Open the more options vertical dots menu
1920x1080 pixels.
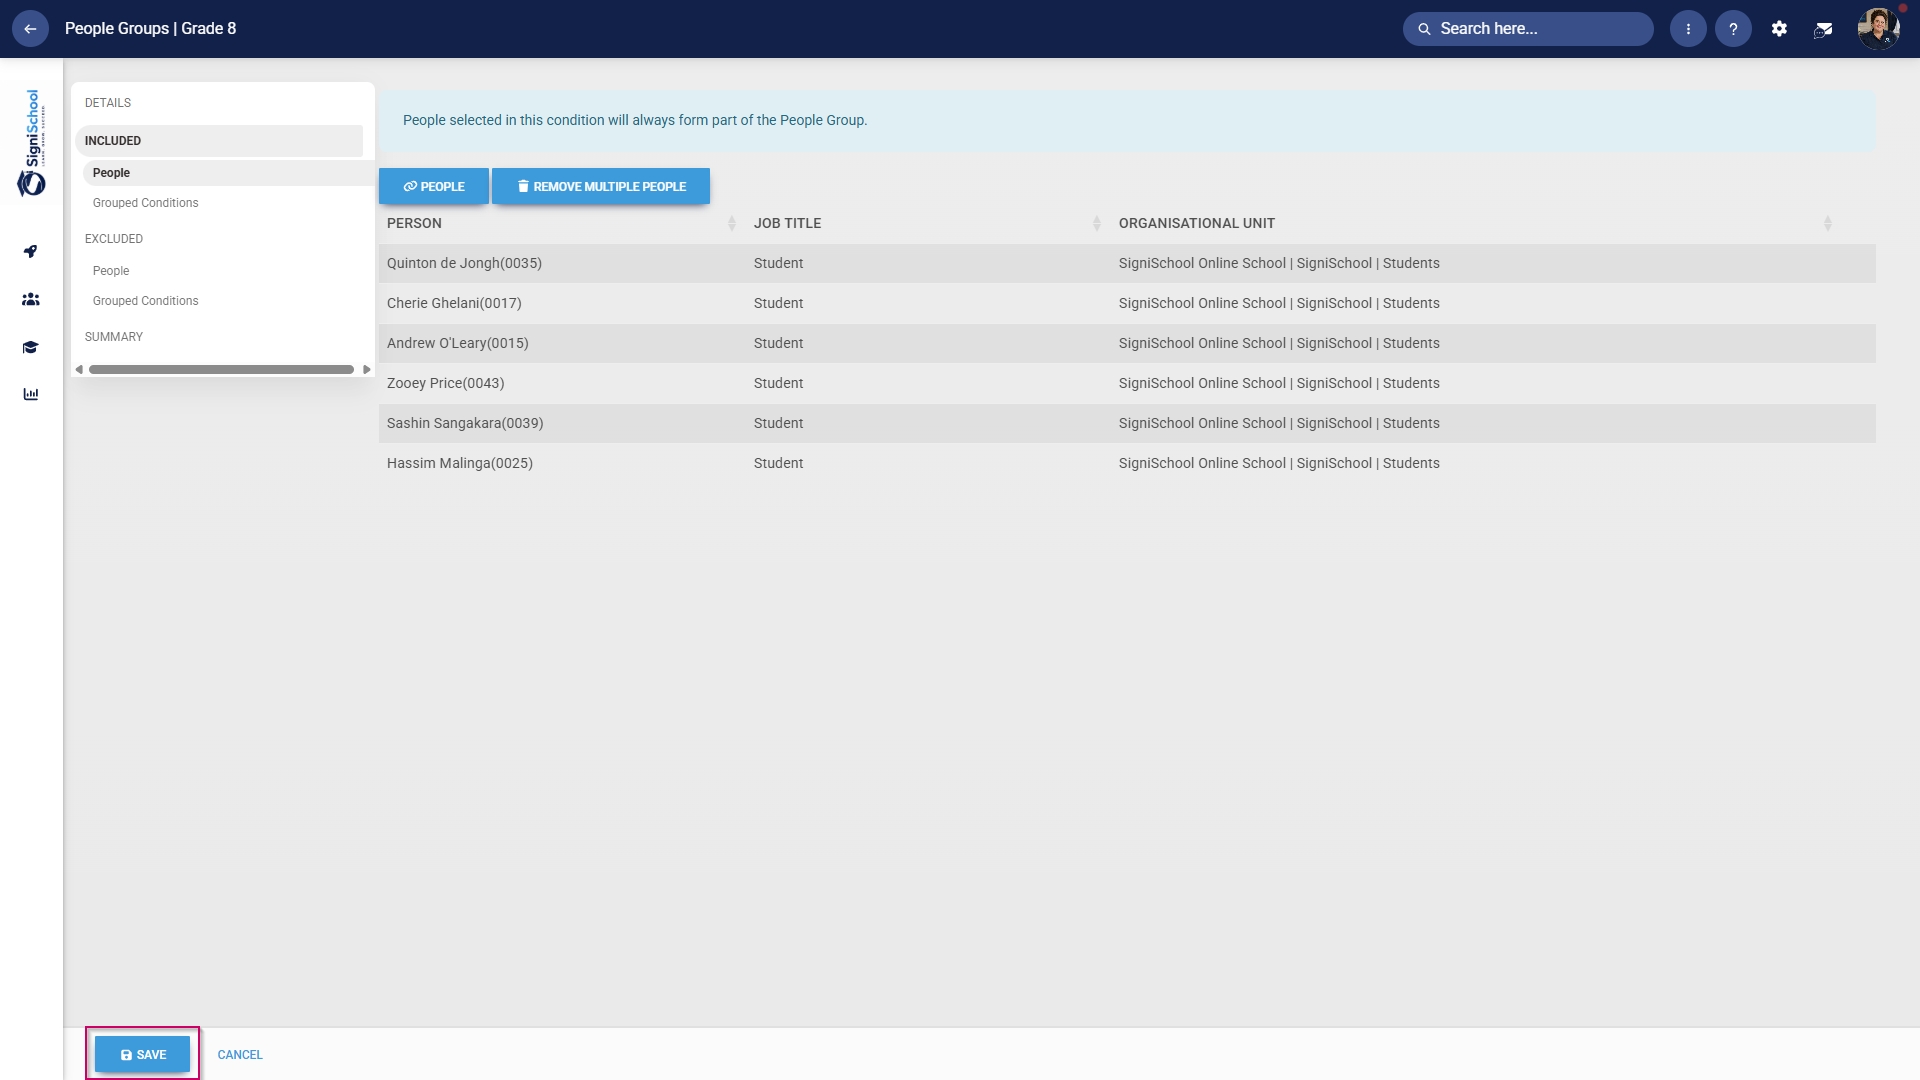(1688, 29)
